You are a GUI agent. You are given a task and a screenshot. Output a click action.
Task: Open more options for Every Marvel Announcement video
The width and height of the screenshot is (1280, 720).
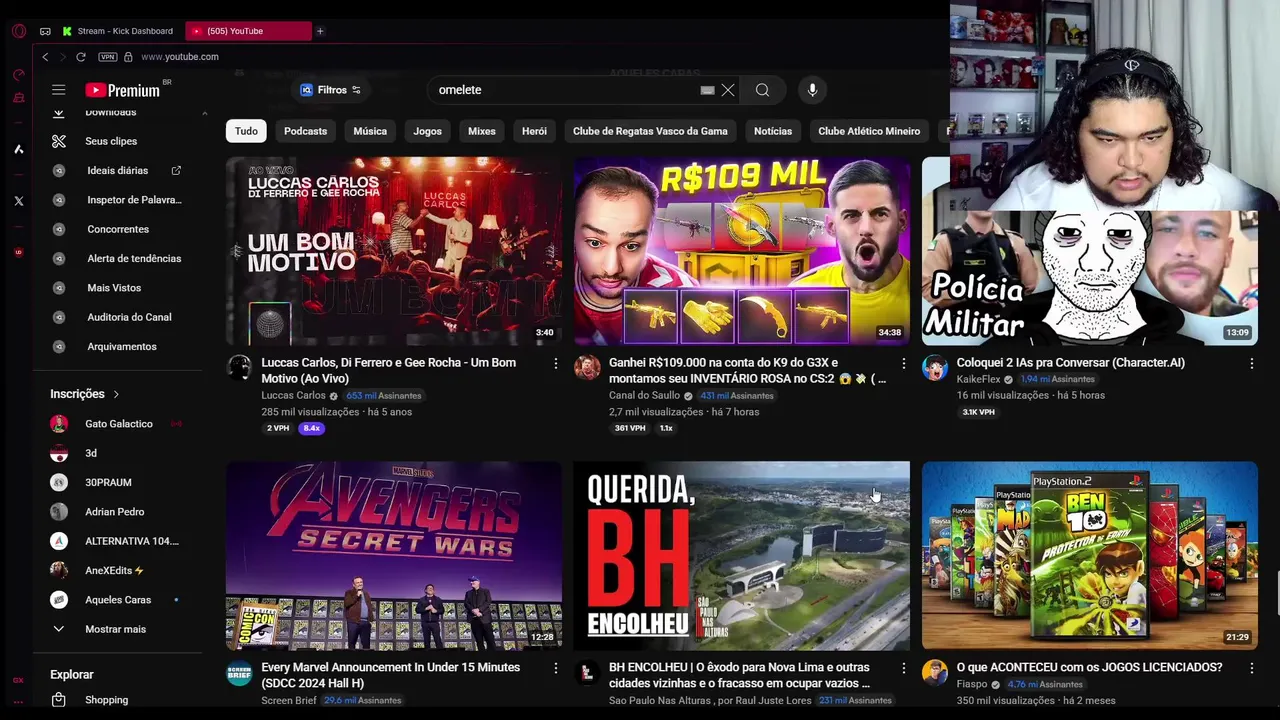pyautogui.click(x=556, y=668)
